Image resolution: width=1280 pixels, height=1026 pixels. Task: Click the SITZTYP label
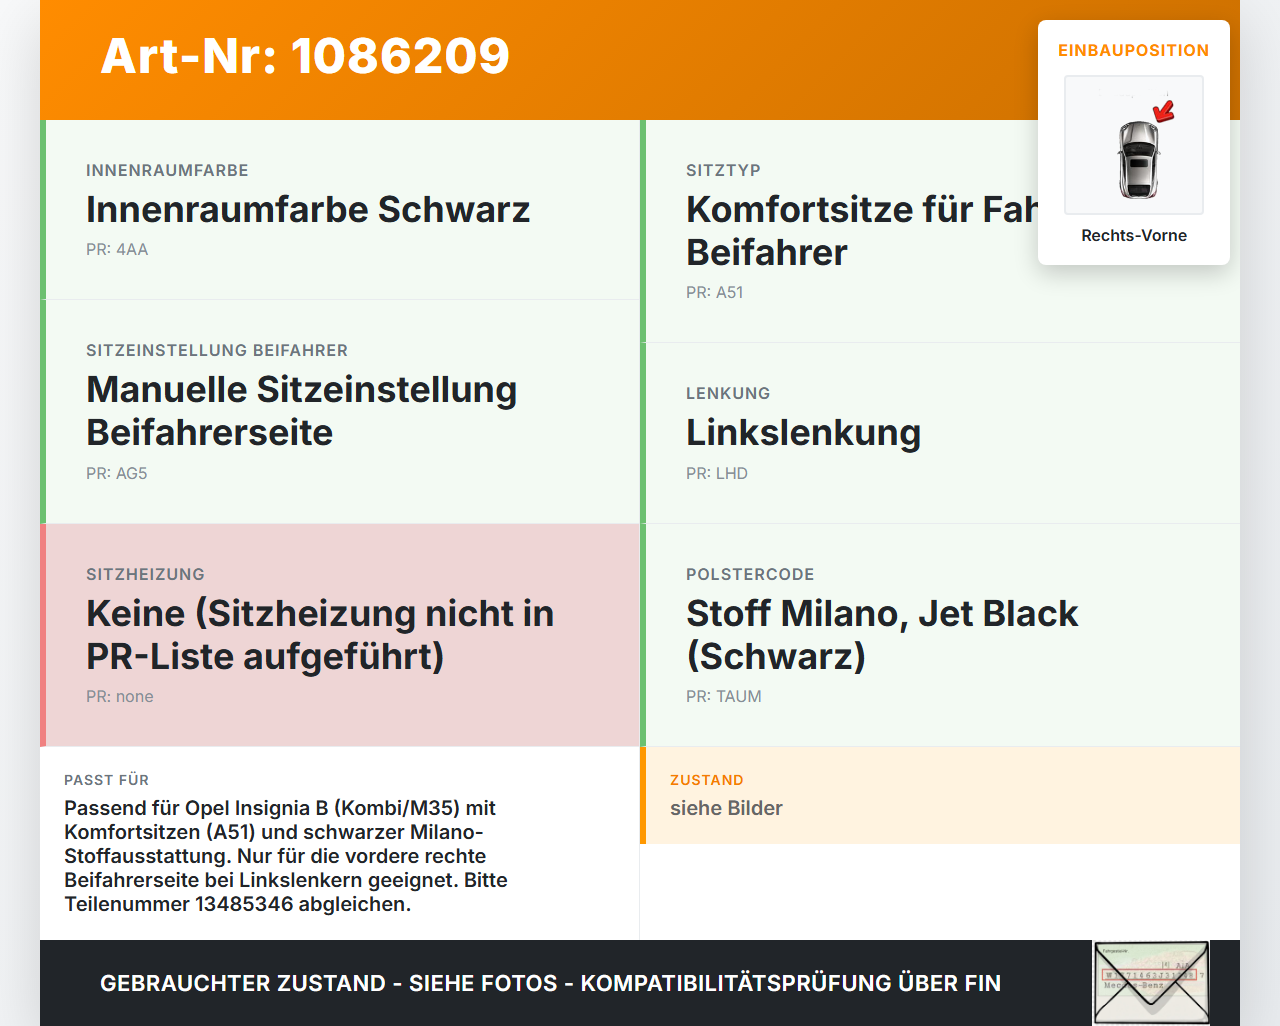pos(723,171)
